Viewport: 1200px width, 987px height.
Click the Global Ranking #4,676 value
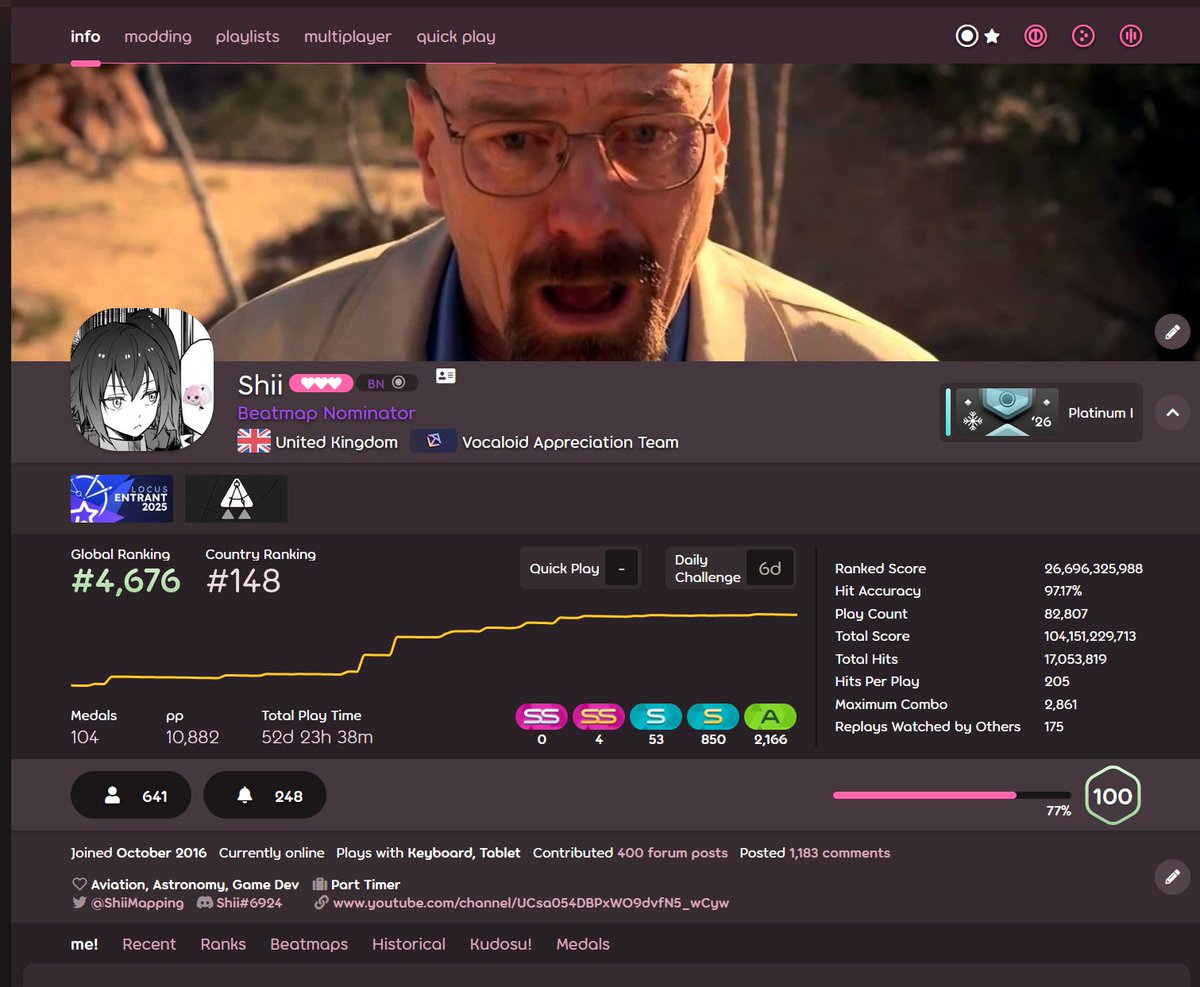coord(125,581)
